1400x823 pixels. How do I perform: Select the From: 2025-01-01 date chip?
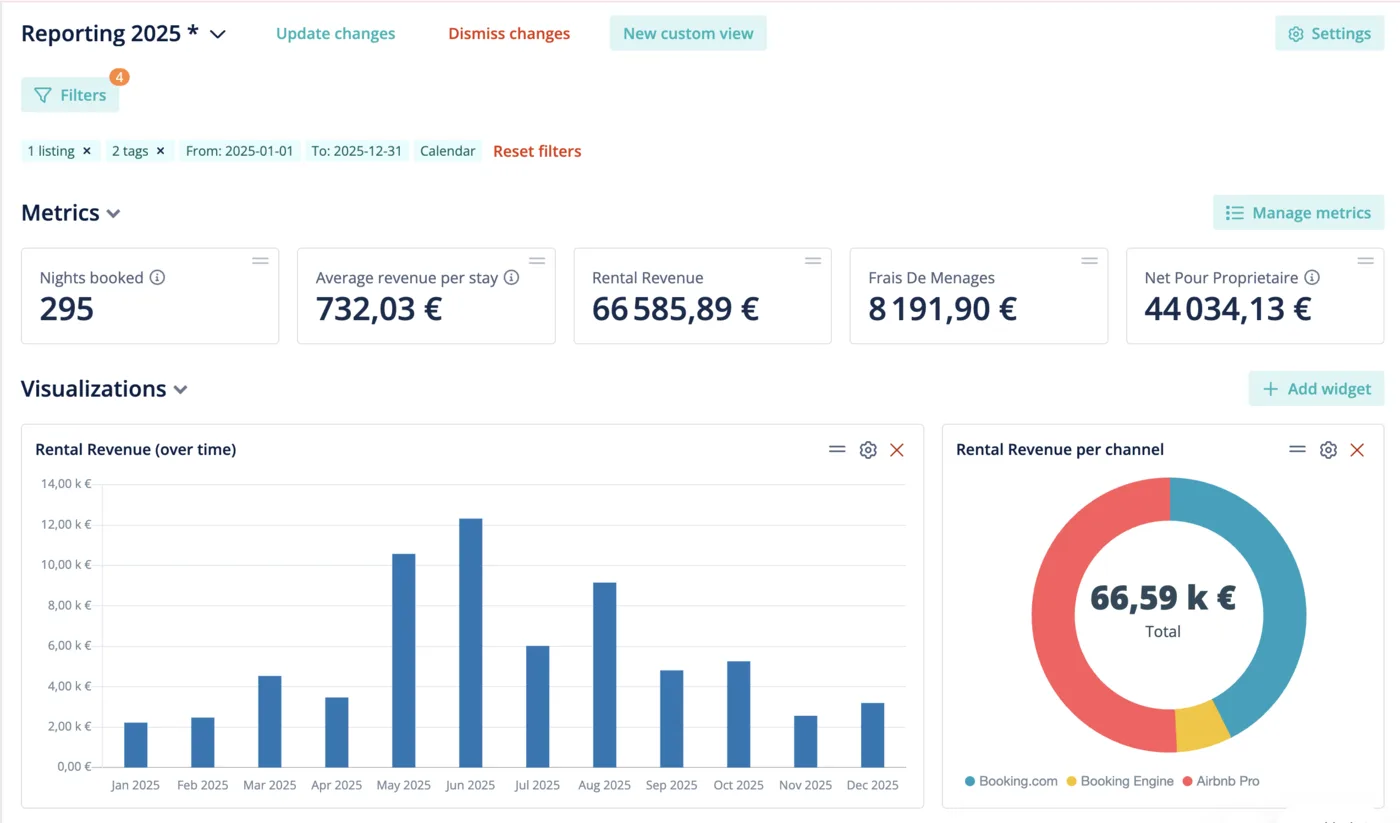pos(240,151)
